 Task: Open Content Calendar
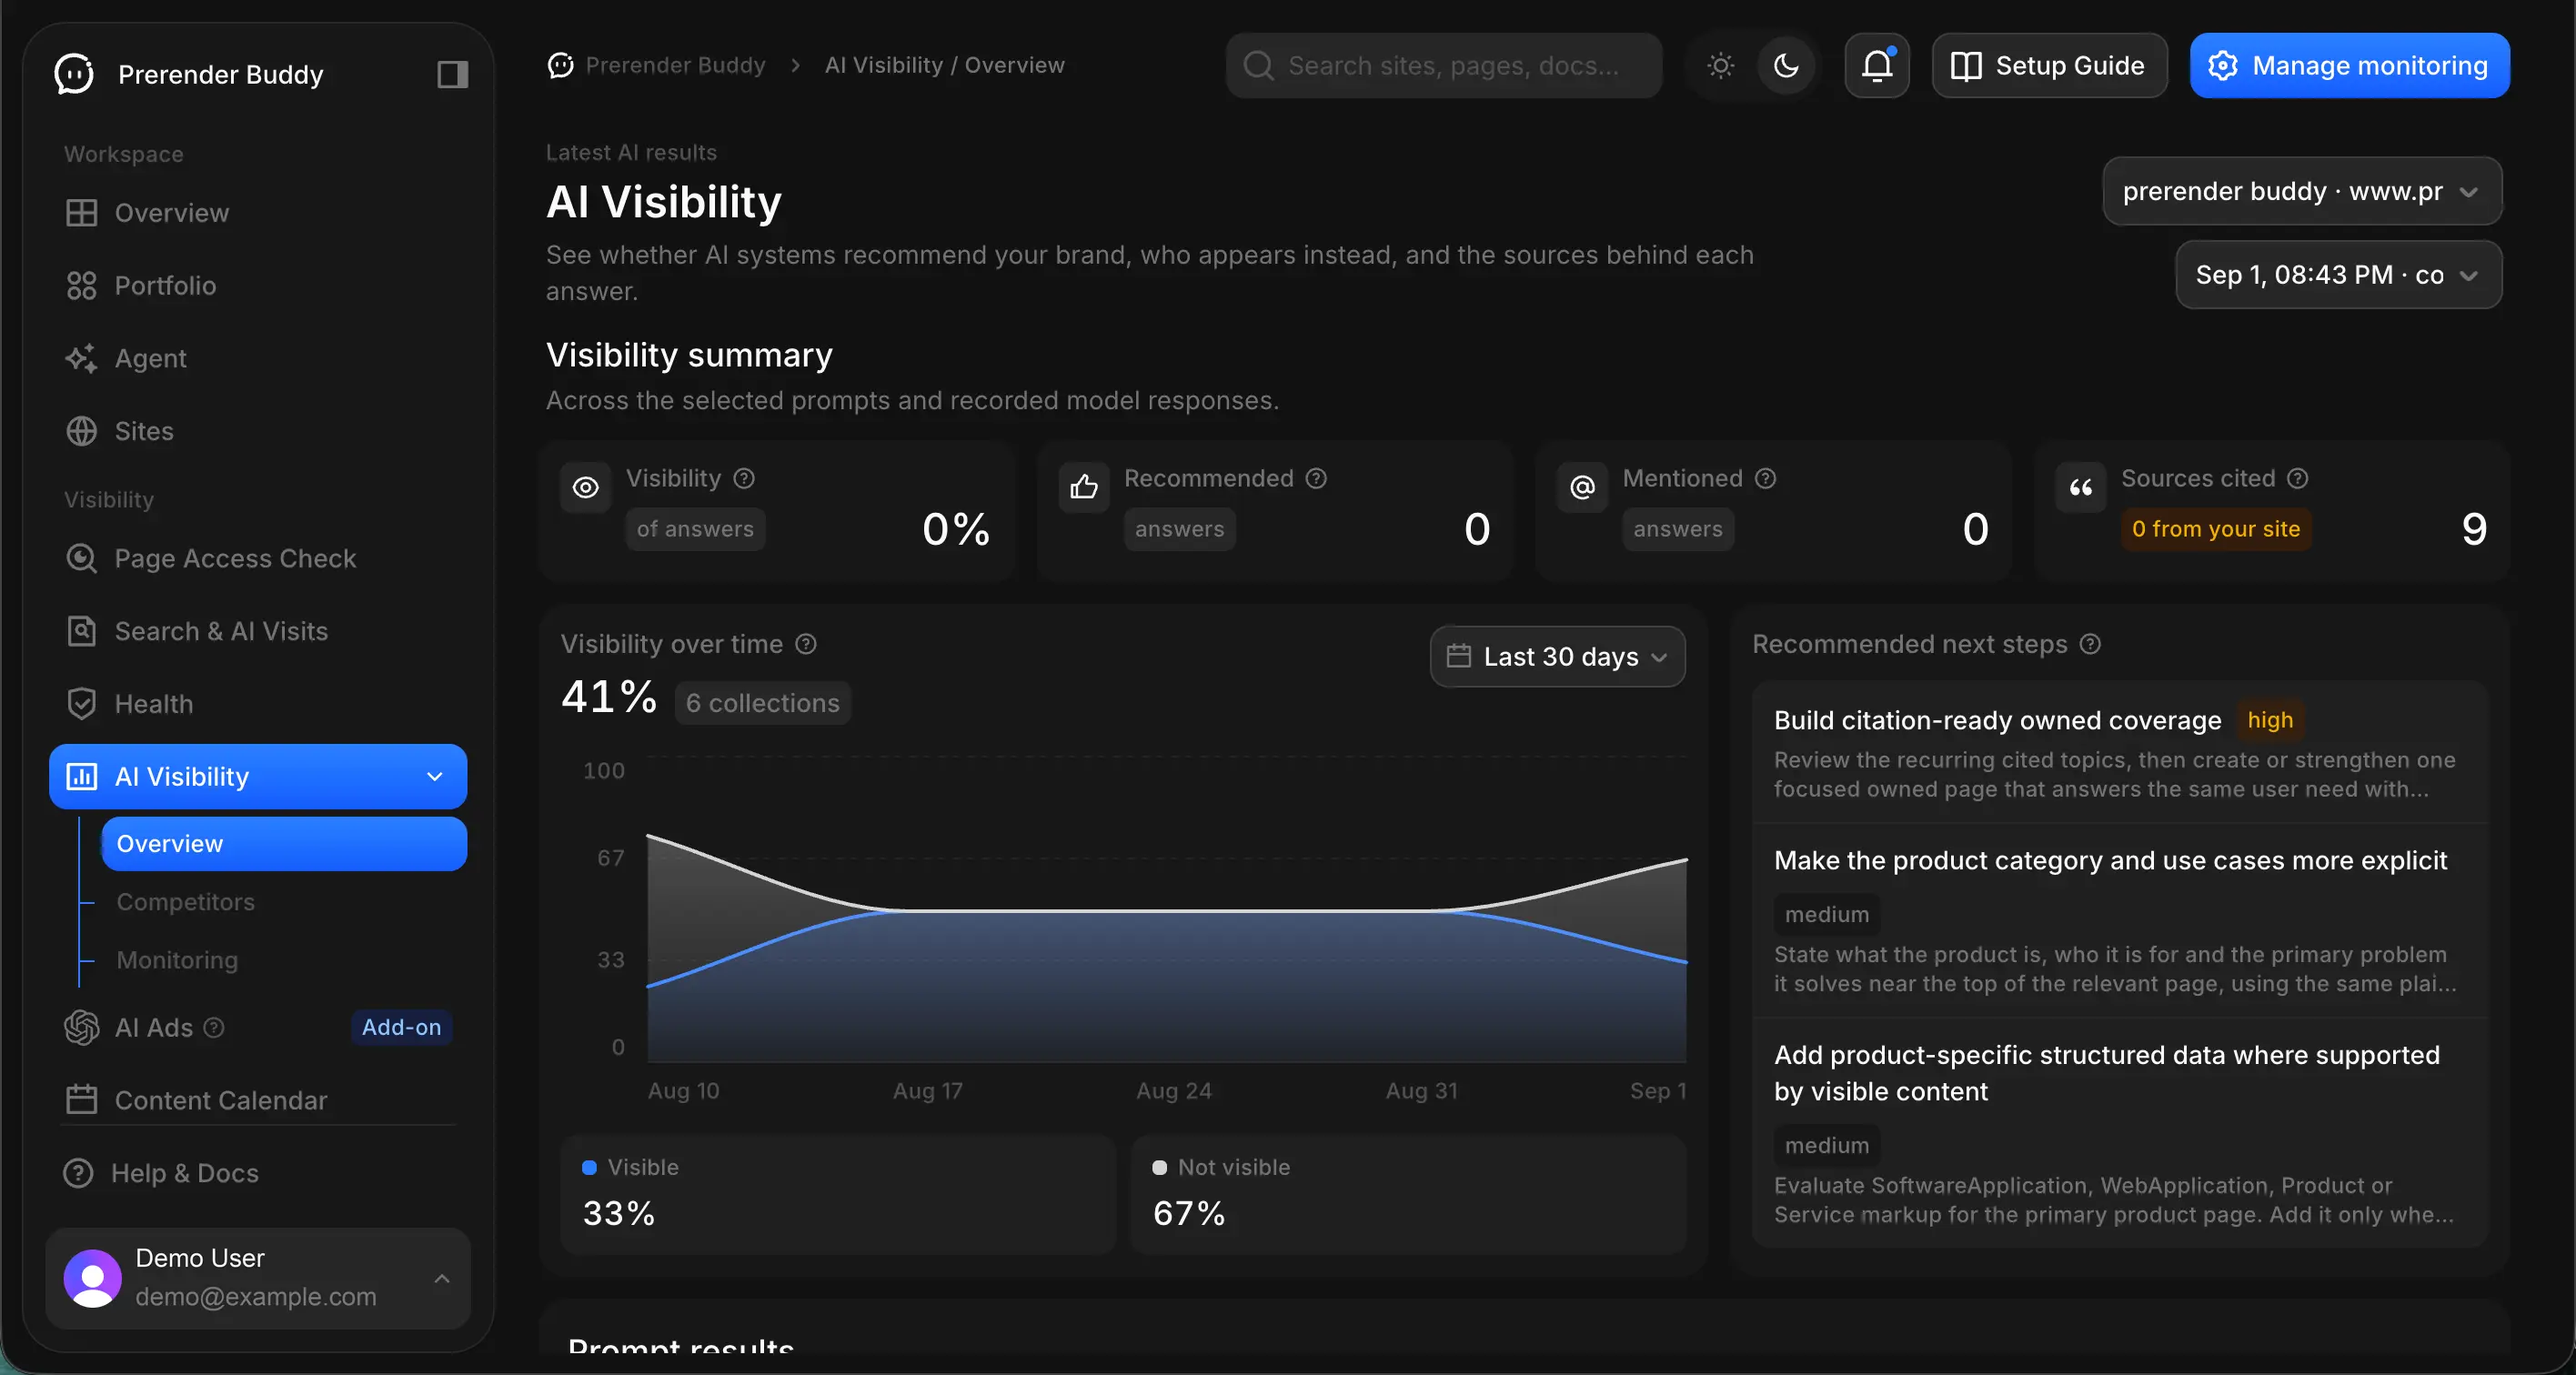click(x=258, y=1100)
